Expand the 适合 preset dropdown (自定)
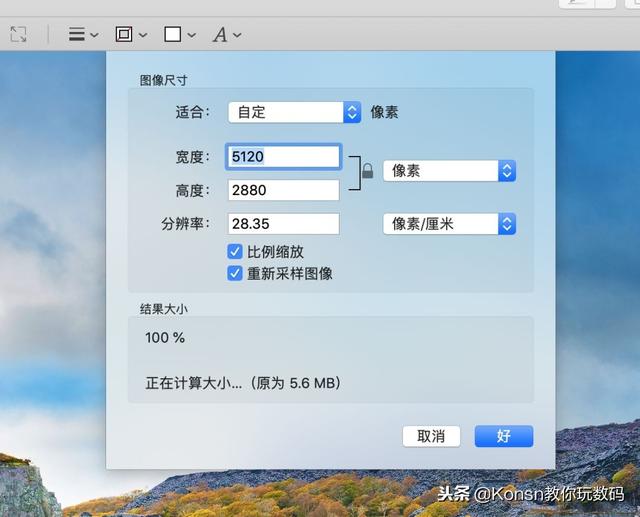Viewport: 640px width, 517px height. tap(294, 112)
